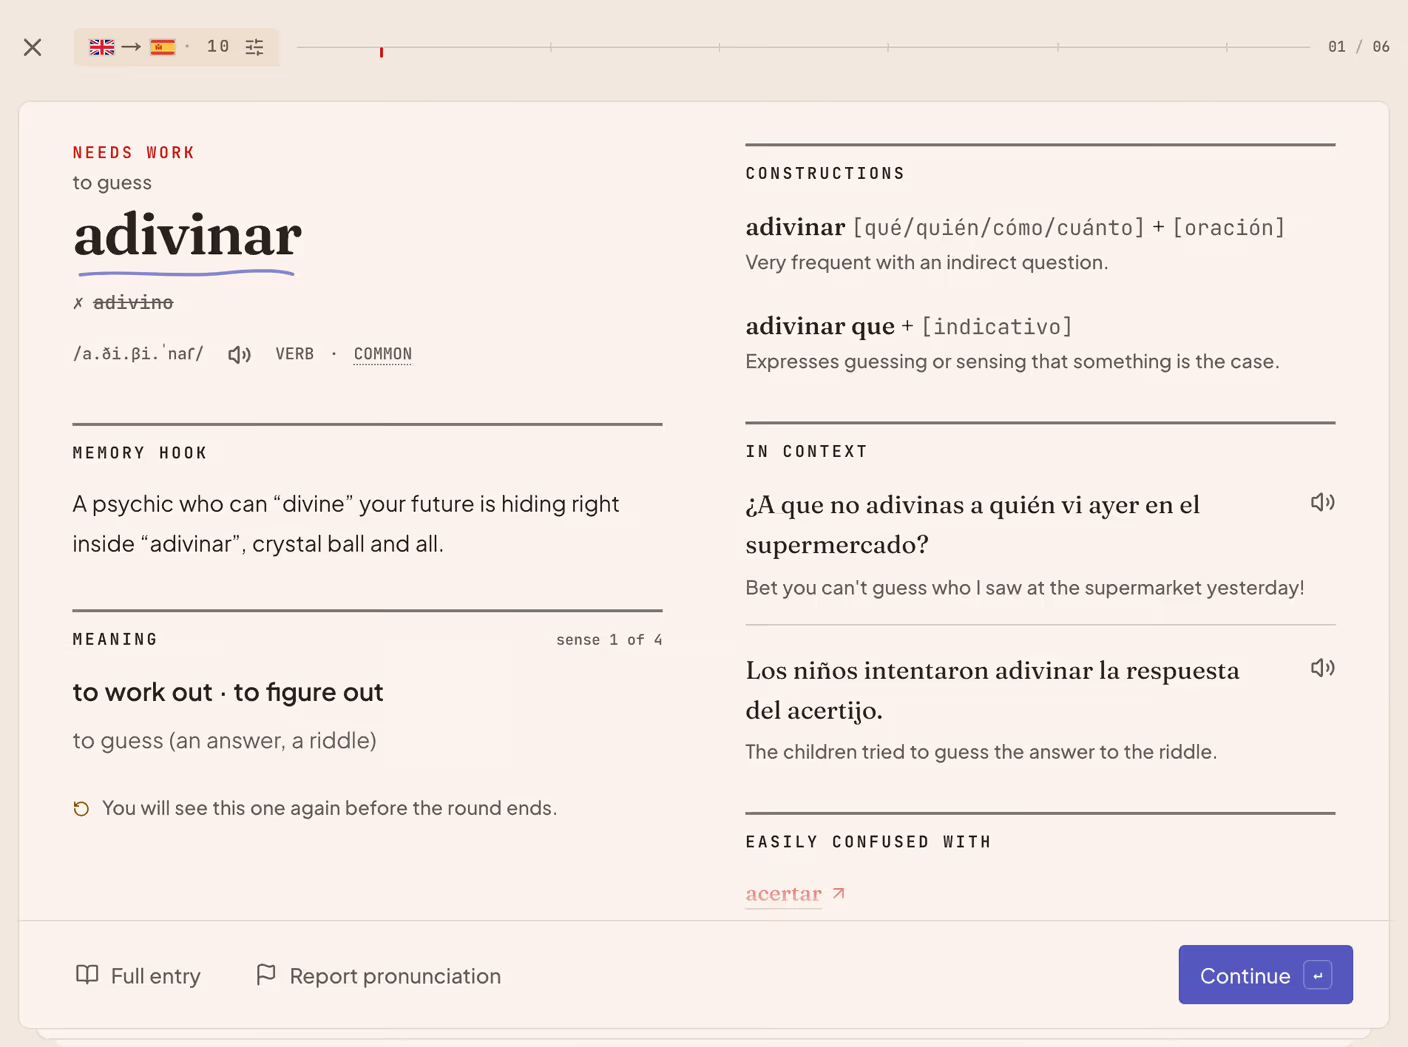
Task: Click the session card count 10
Action: click(x=218, y=47)
